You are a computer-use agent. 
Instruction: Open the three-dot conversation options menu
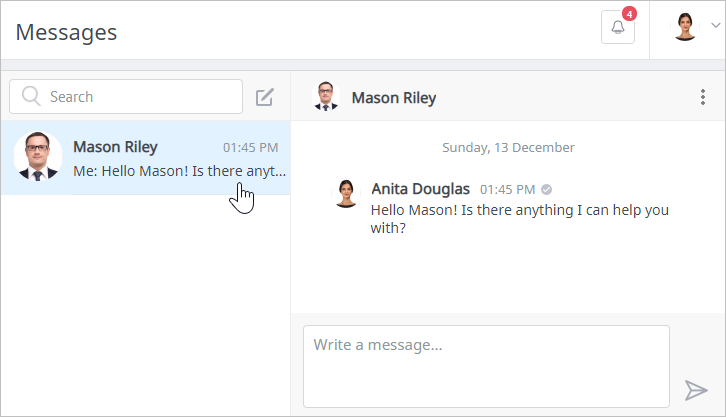pos(703,98)
